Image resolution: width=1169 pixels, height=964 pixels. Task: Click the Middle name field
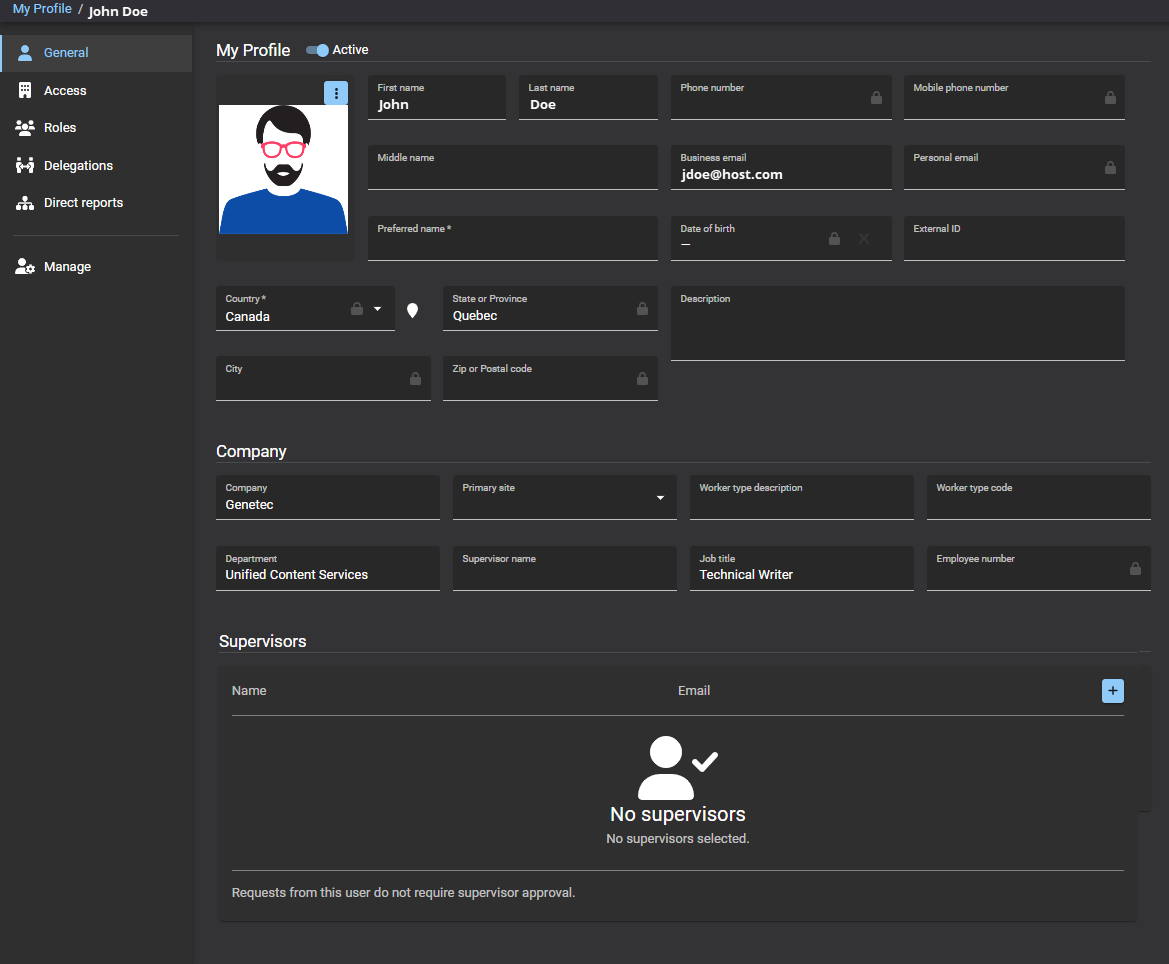[513, 167]
